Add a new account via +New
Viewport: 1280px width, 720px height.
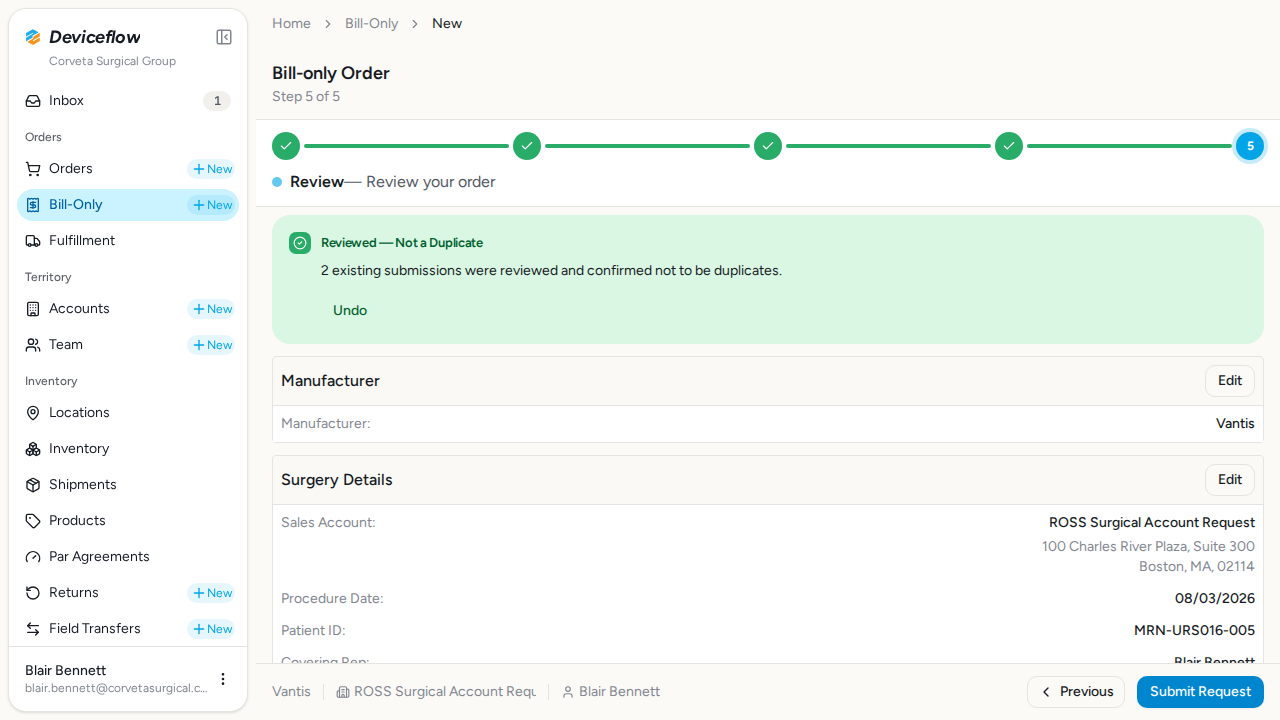click(211, 309)
